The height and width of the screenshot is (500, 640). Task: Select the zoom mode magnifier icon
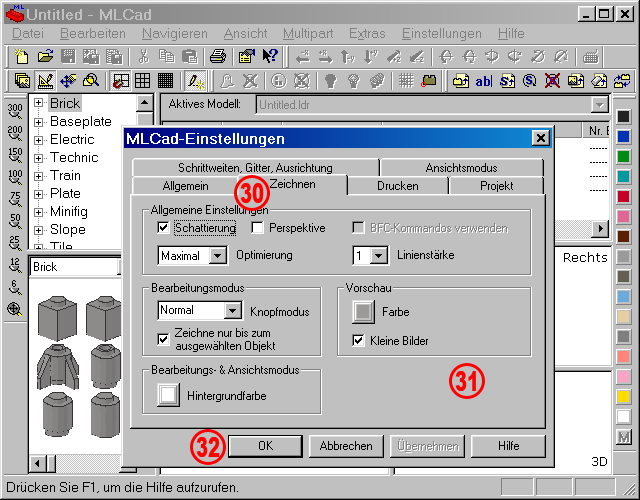(91, 80)
